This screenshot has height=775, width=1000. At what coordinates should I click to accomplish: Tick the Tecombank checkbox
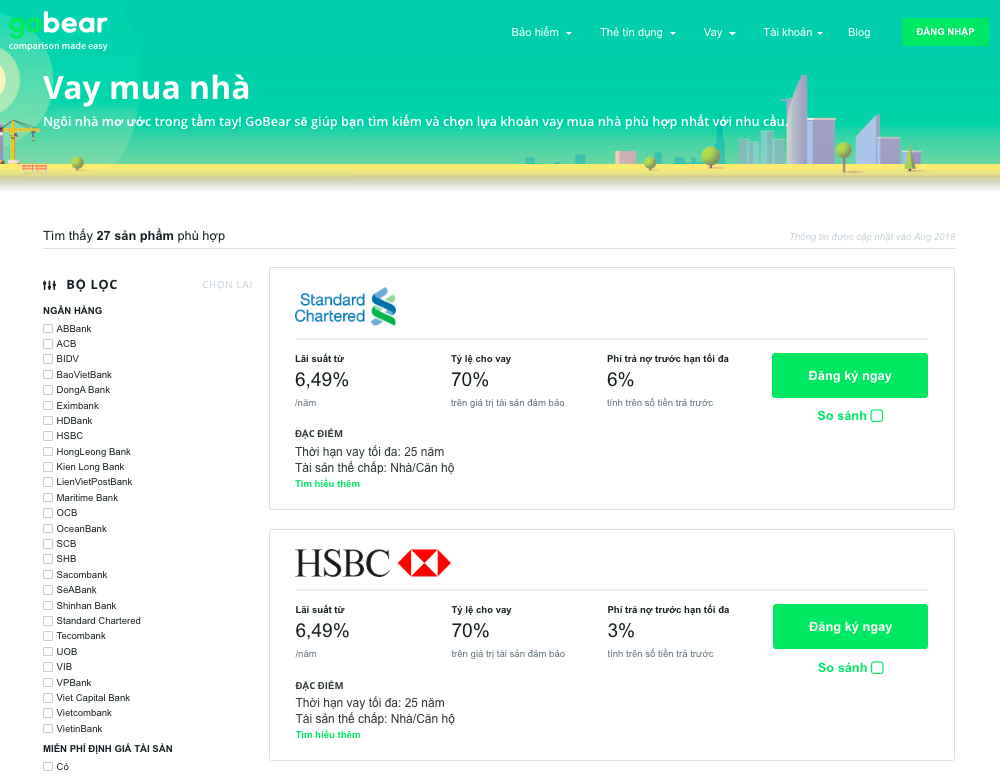tap(48, 636)
